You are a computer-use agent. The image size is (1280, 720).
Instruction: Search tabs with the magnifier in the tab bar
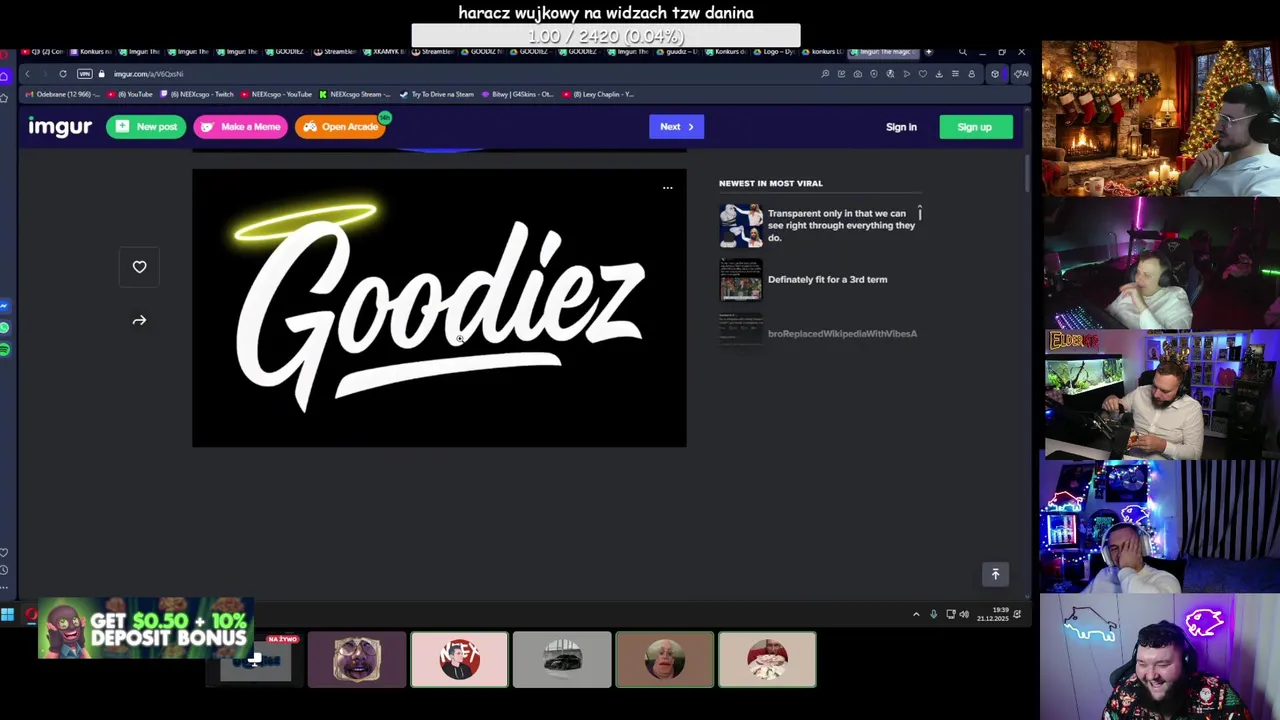tap(962, 52)
